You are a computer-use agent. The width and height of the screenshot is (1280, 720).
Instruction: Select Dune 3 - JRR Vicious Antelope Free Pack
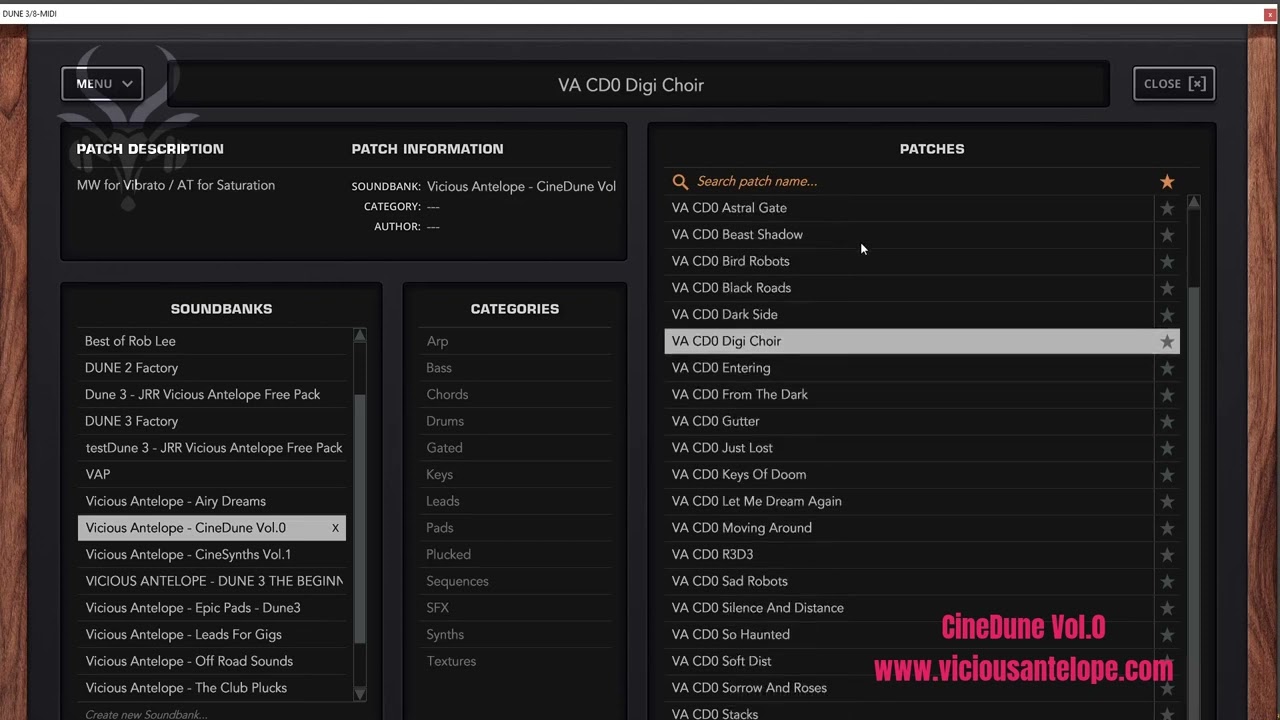212,394
